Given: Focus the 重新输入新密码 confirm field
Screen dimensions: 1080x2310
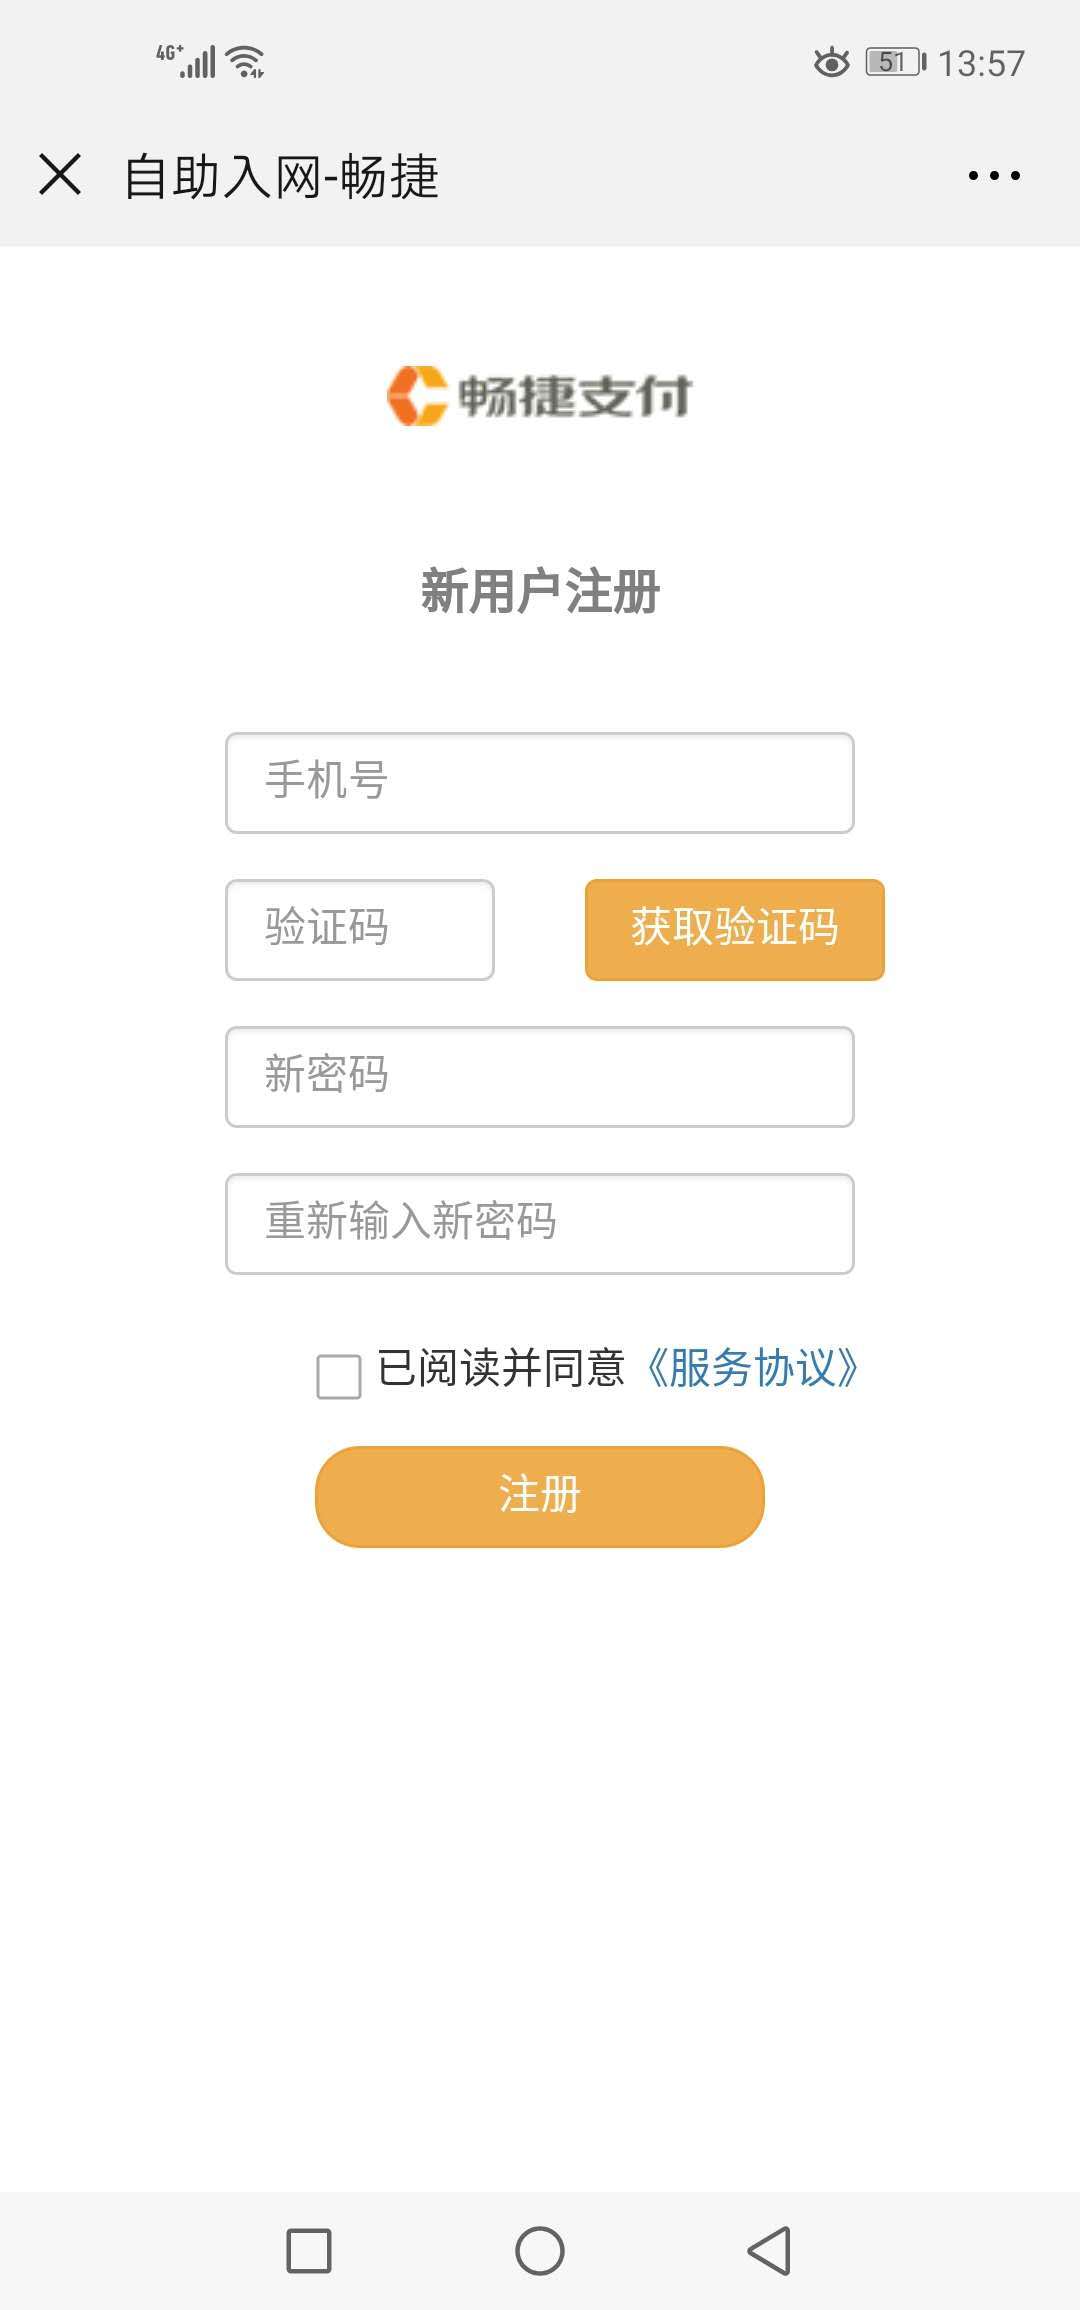Looking at the screenshot, I should [539, 1224].
